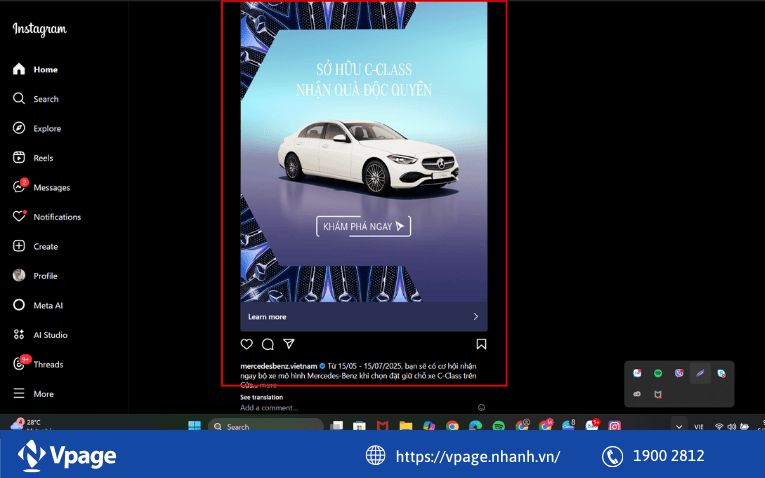Open Spotify from the system tray popup
This screenshot has height=478, width=765.
[658, 373]
